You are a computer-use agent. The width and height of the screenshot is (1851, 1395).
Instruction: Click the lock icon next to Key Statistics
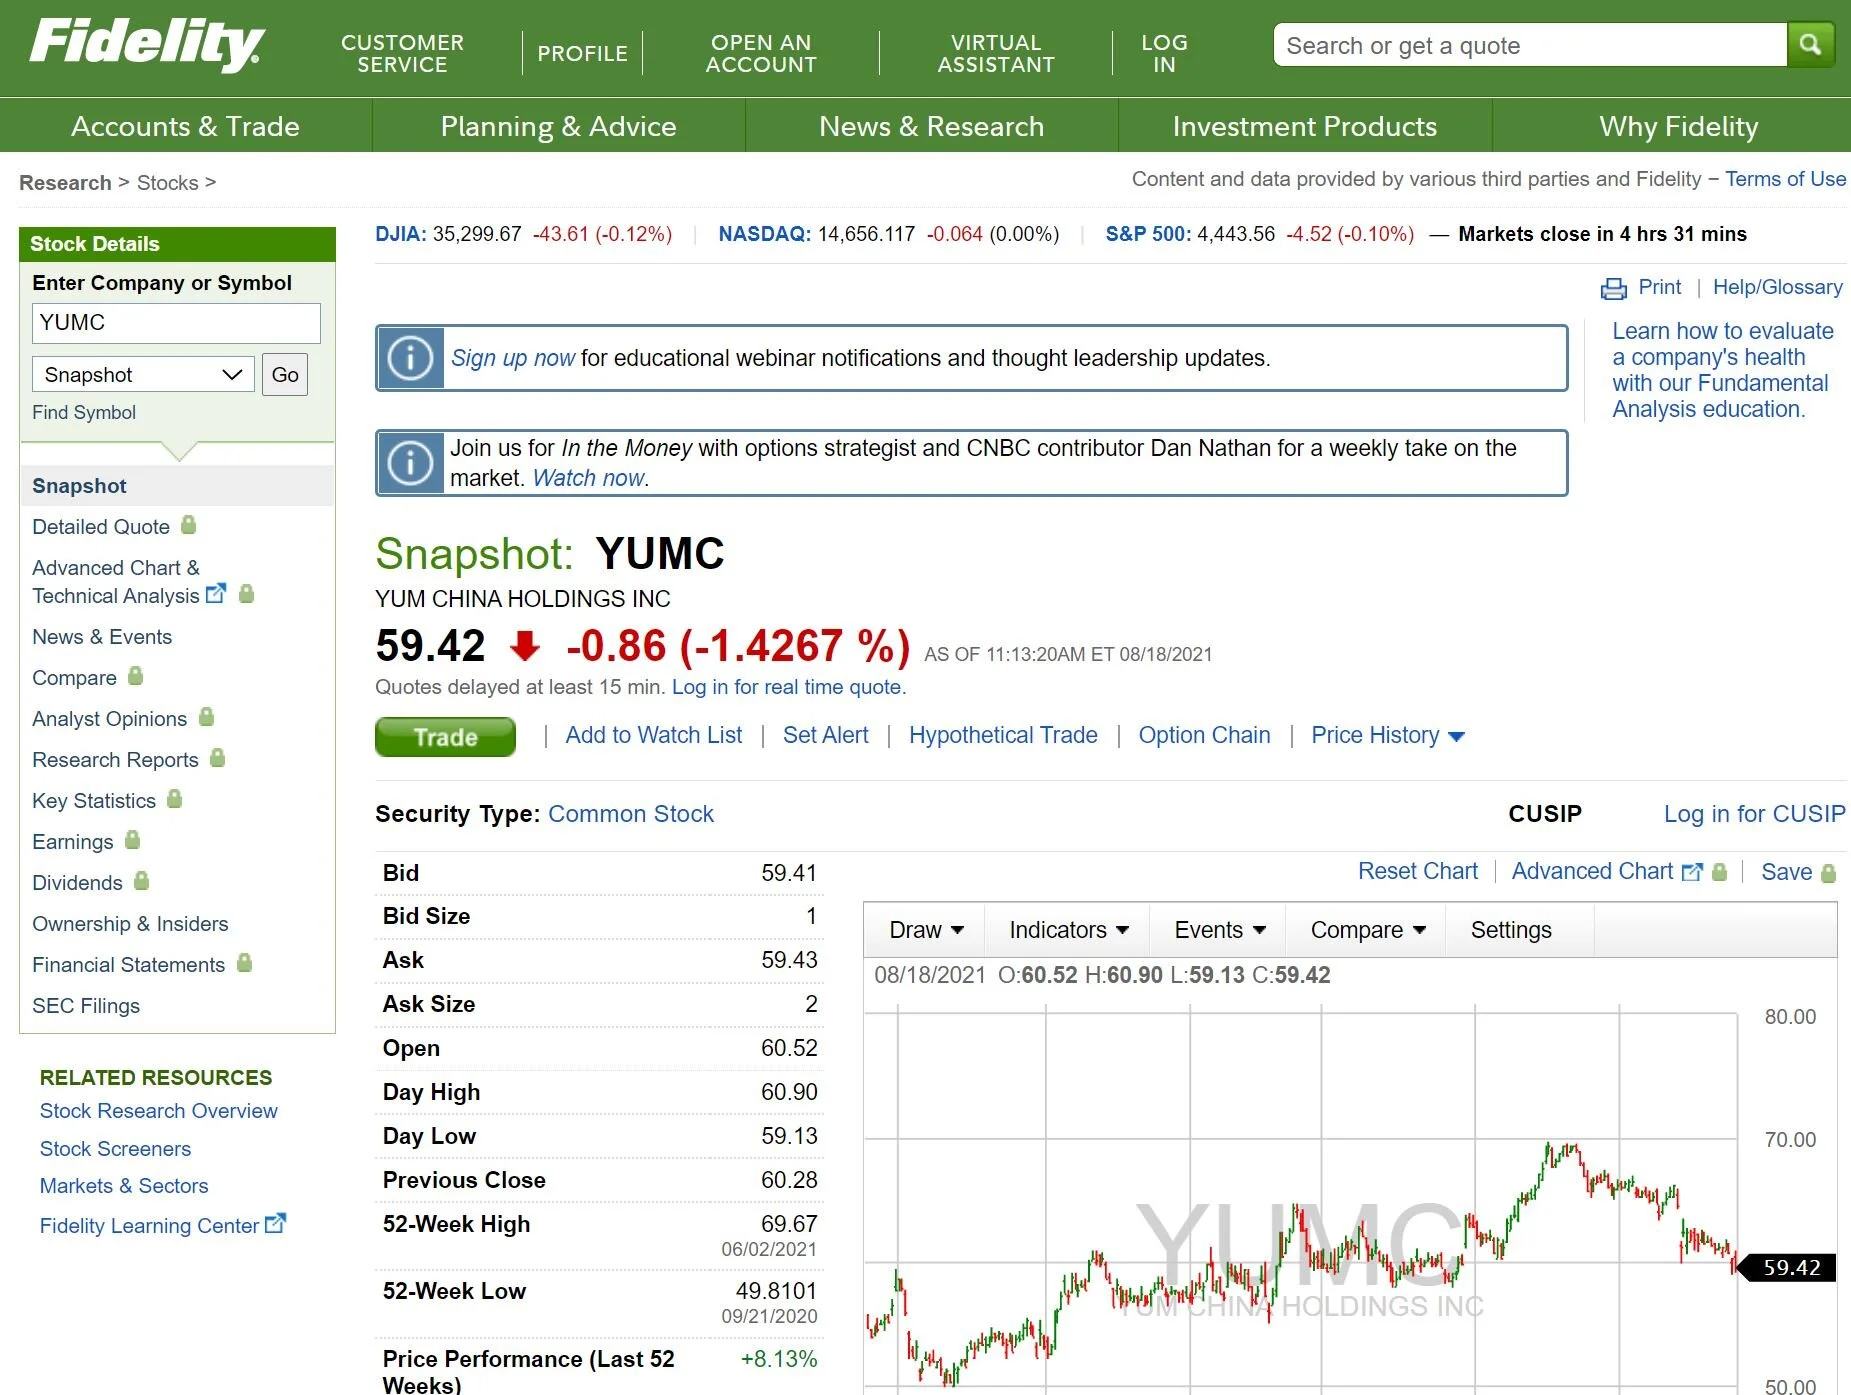[174, 799]
